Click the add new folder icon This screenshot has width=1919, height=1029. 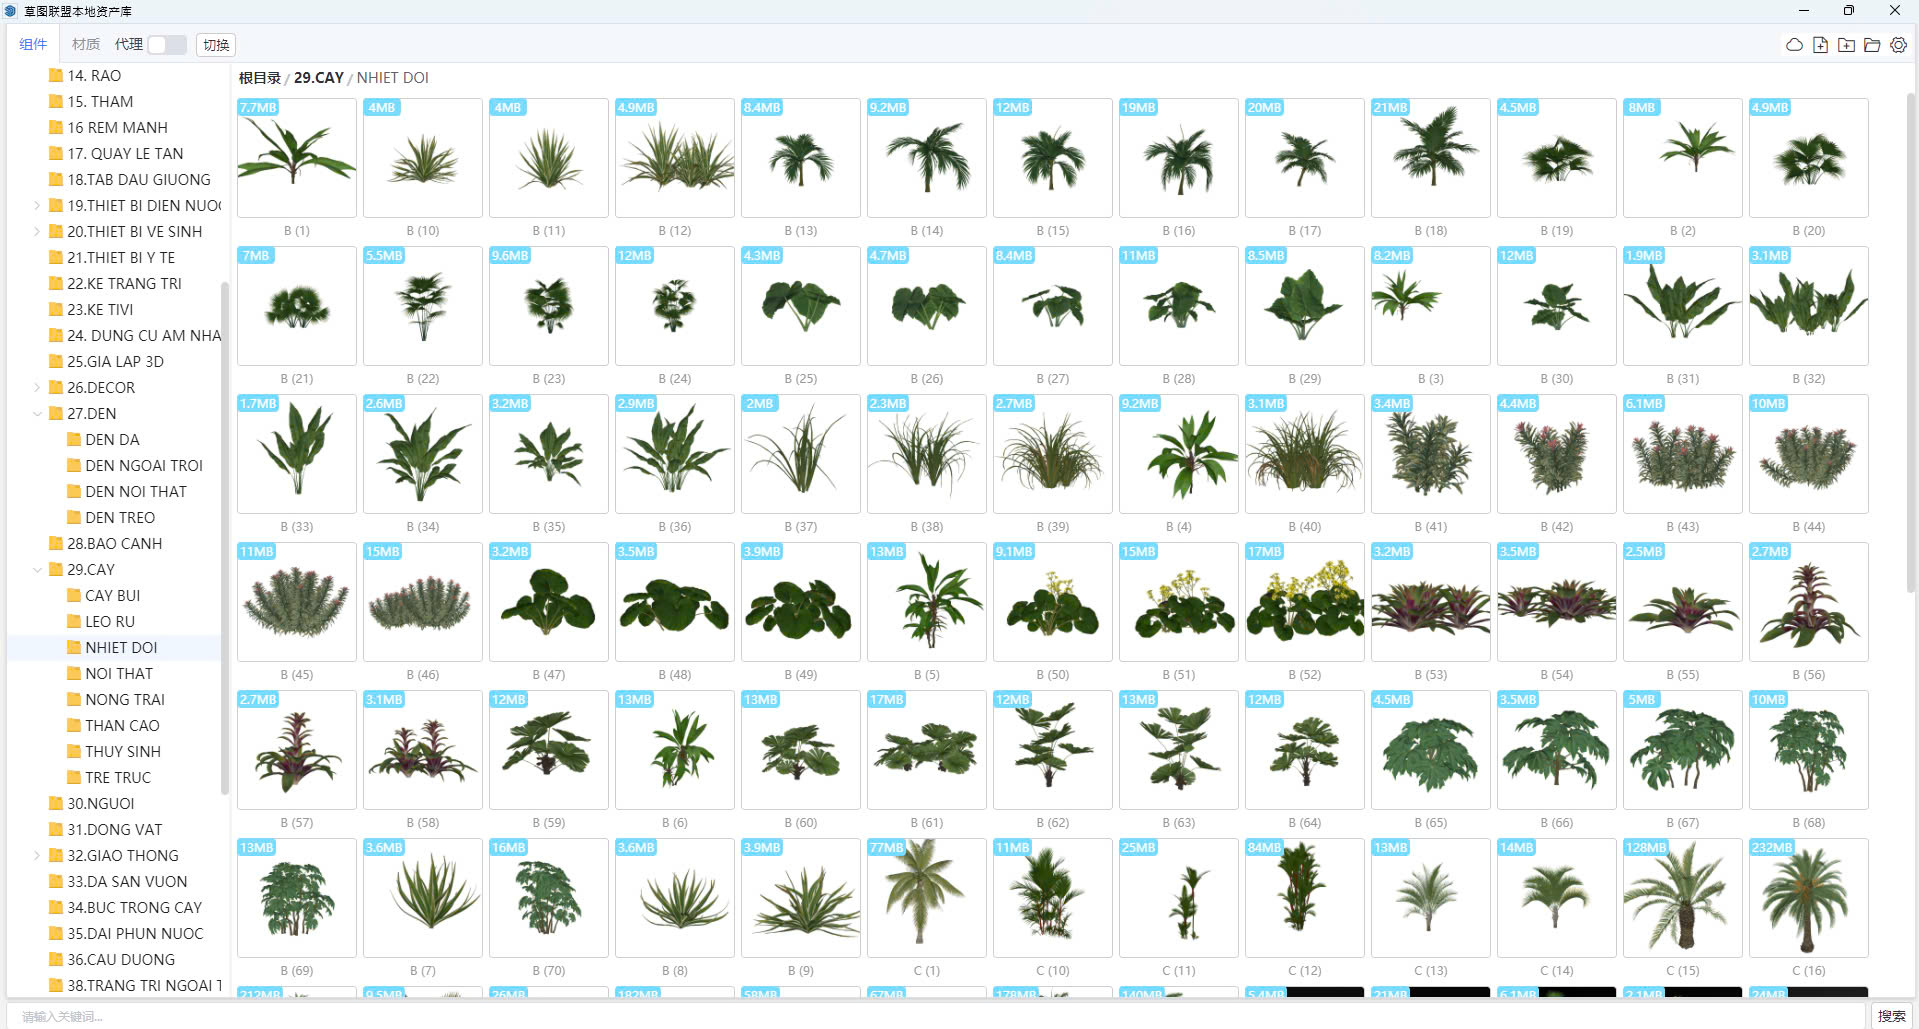pyautogui.click(x=1846, y=45)
